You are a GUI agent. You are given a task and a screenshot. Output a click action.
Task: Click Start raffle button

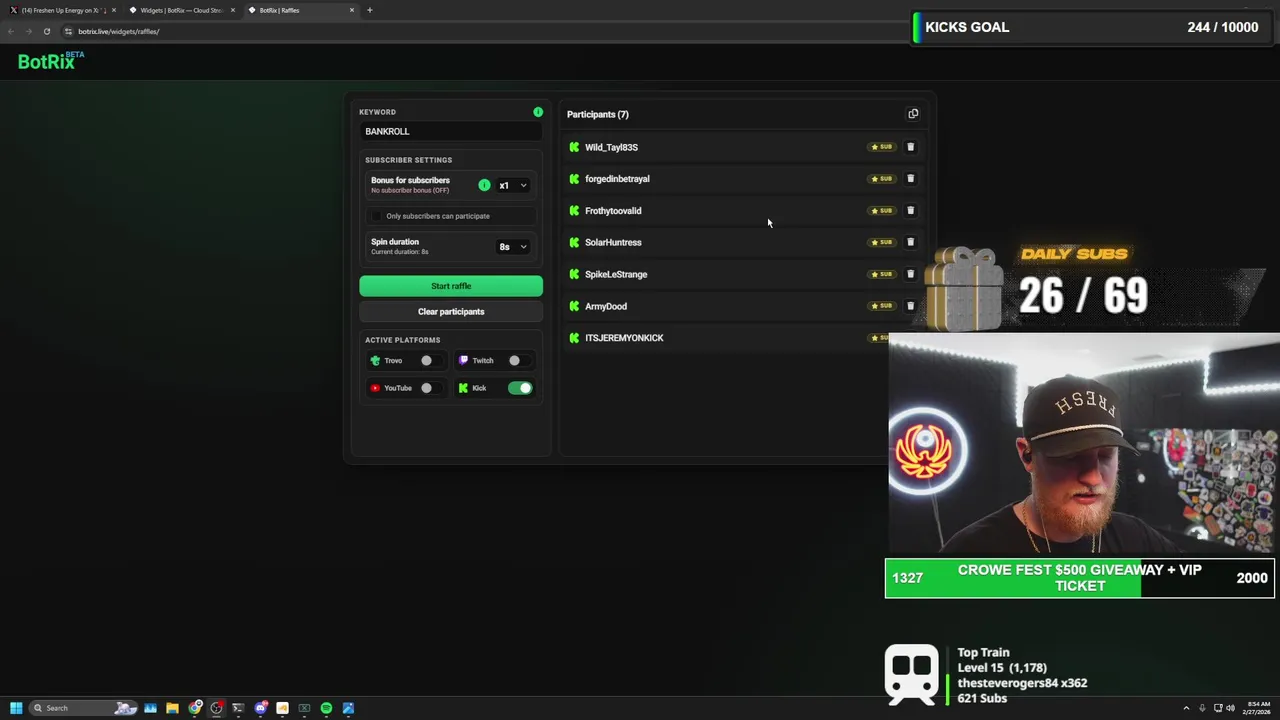pos(451,286)
